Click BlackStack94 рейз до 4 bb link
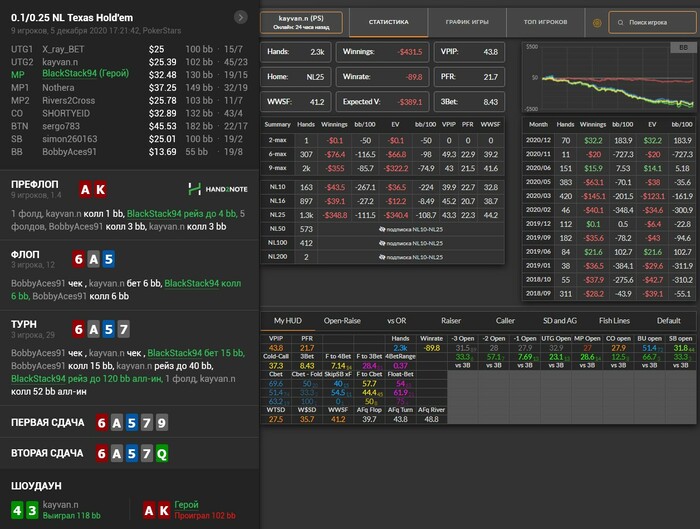The width and height of the screenshot is (700, 529). [182, 214]
